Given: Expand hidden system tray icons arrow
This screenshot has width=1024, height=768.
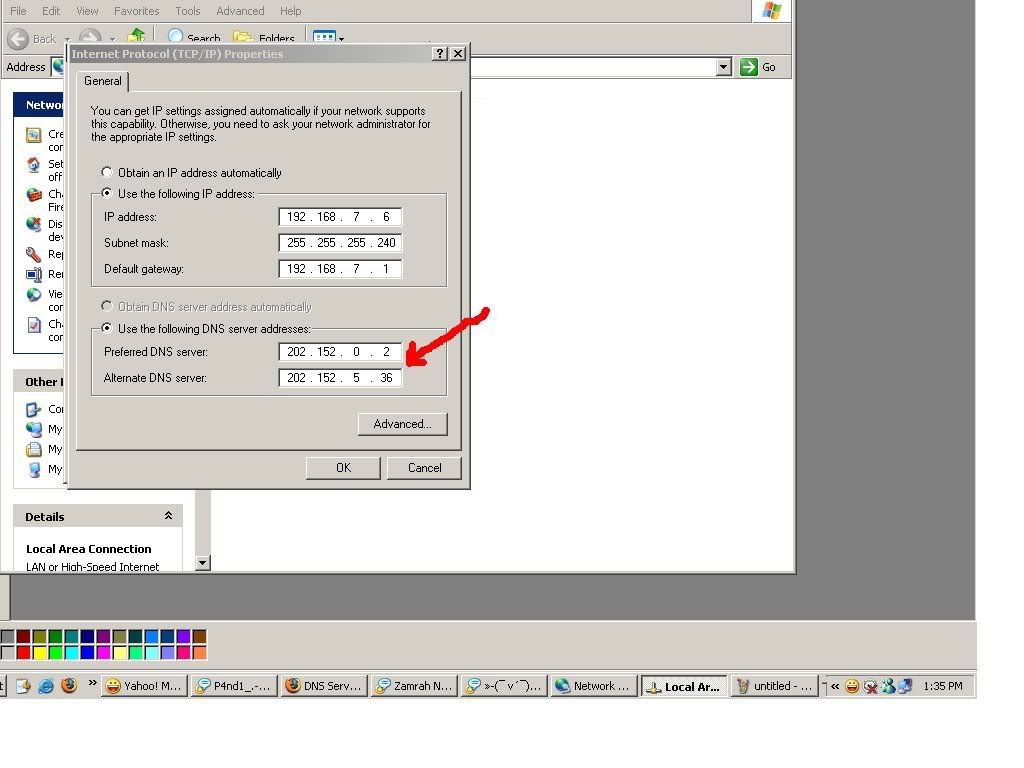Looking at the screenshot, I should 835,686.
